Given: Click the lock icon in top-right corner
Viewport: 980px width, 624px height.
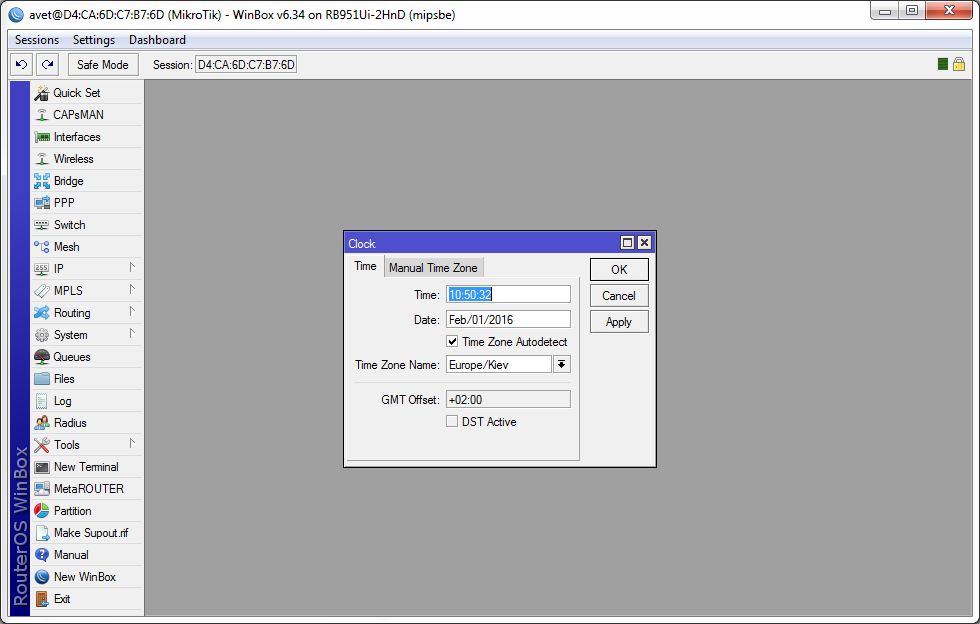Looking at the screenshot, I should pyautogui.click(x=958, y=64).
